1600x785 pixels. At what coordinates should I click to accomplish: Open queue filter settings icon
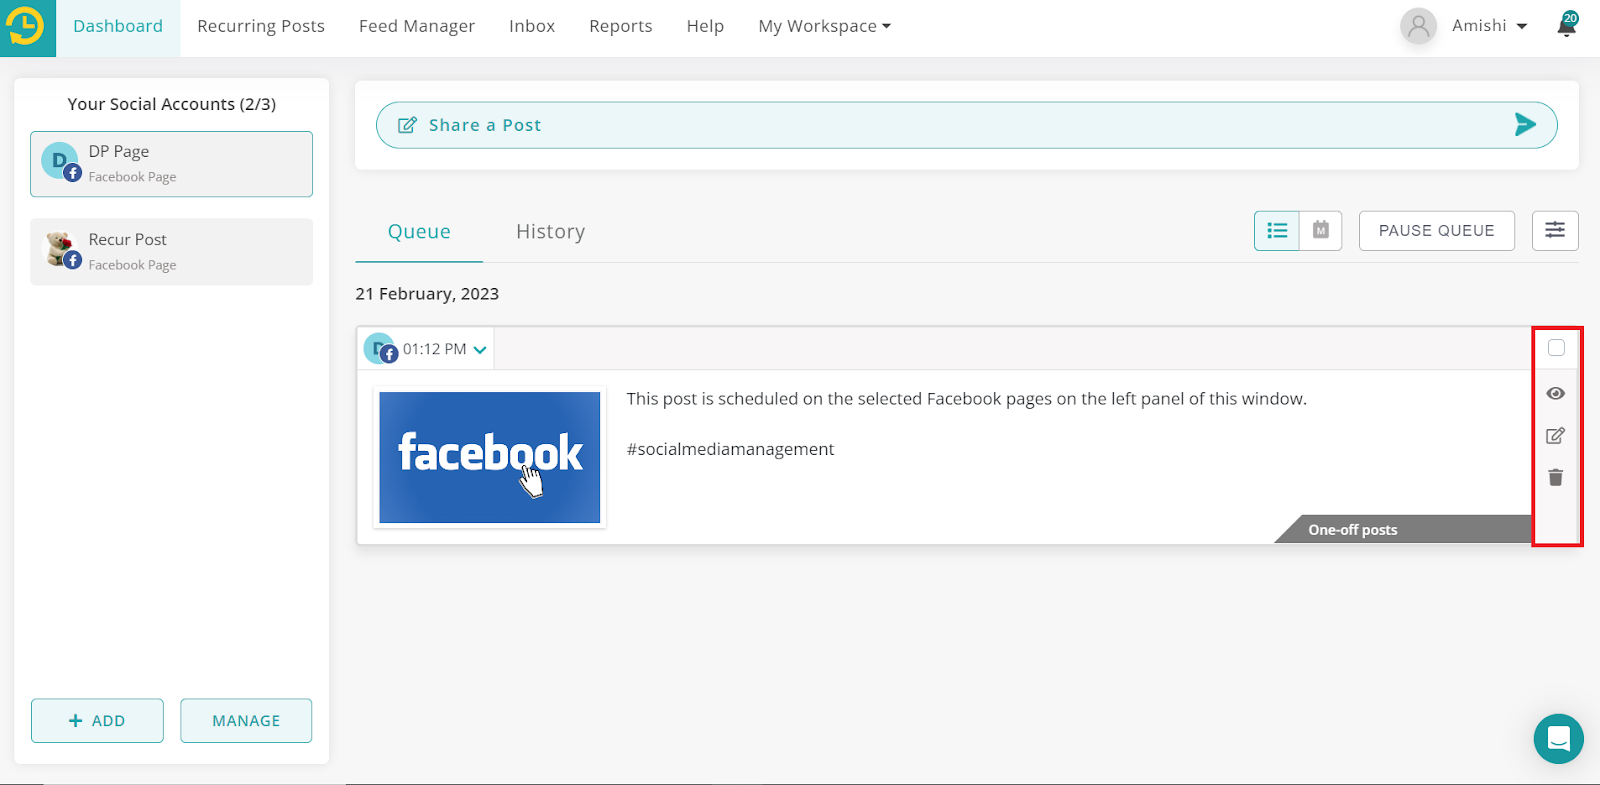tap(1555, 231)
